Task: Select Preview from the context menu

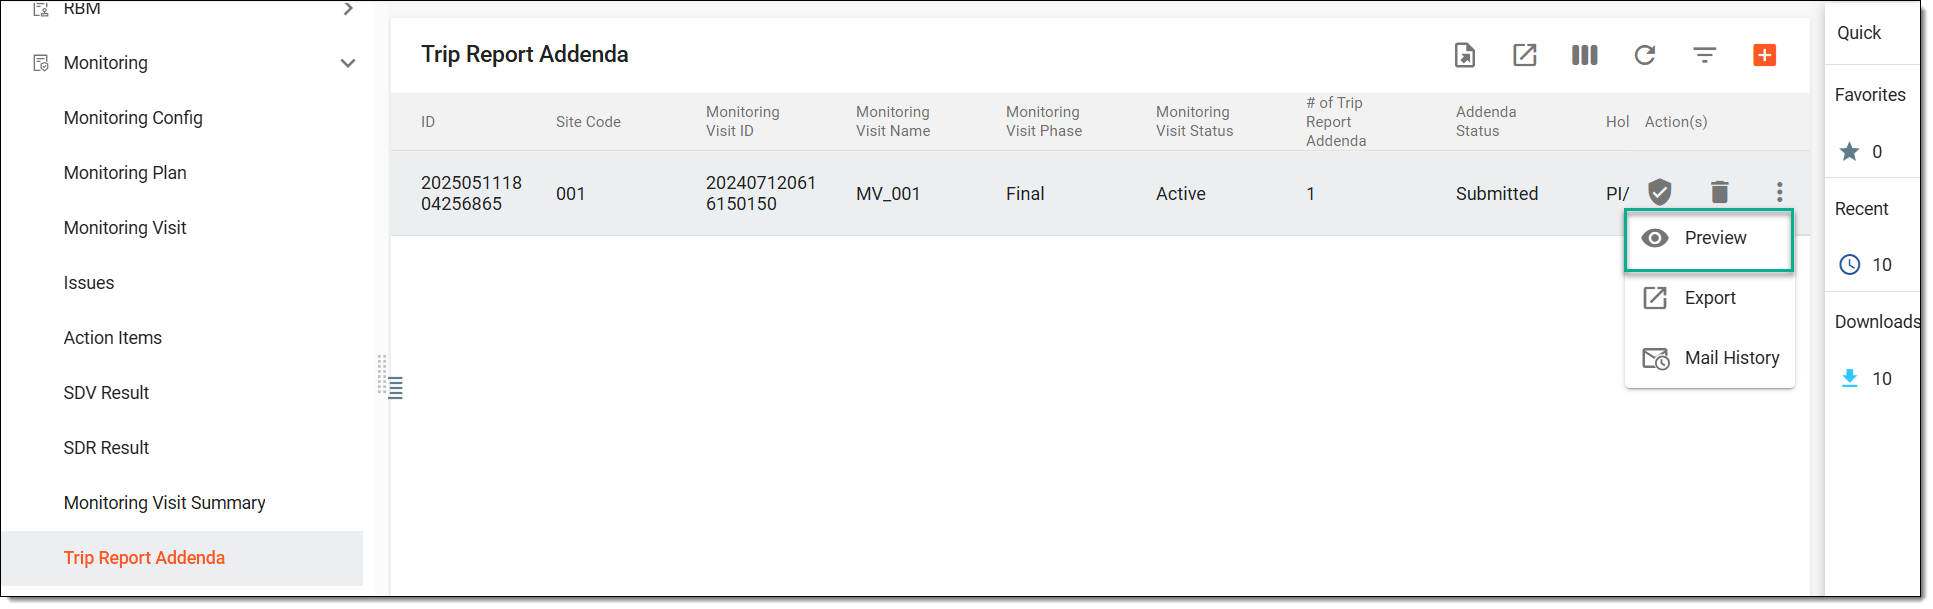Action: coord(1709,239)
